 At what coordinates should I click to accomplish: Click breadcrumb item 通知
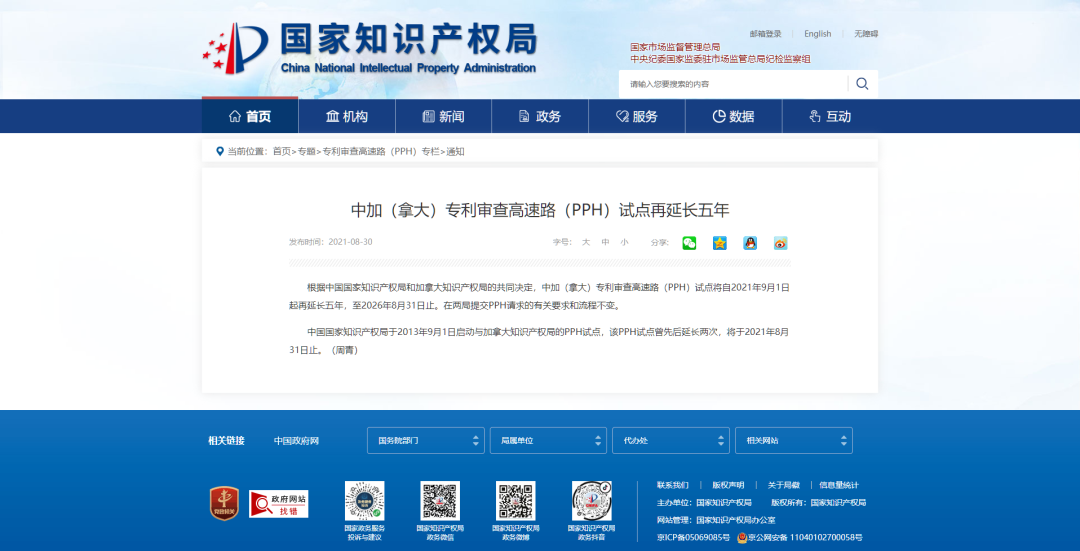coord(455,152)
